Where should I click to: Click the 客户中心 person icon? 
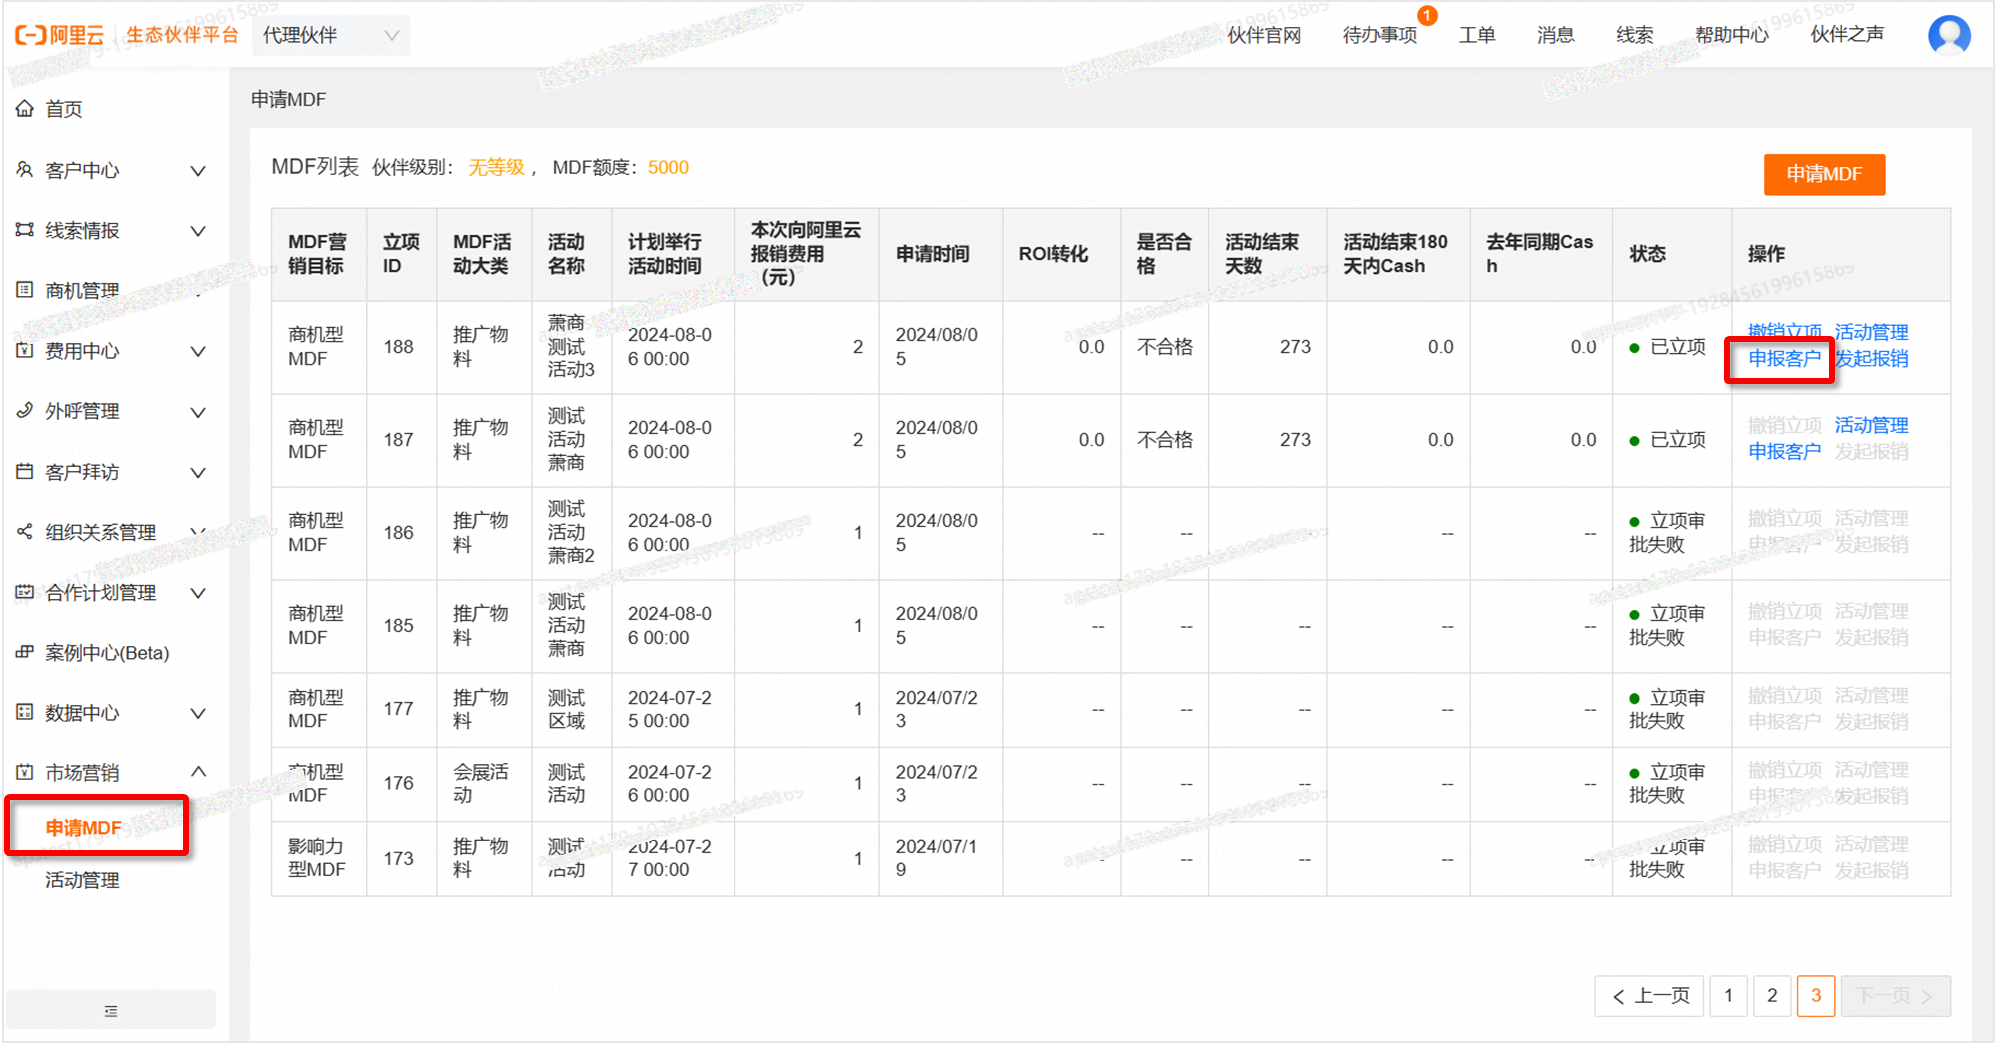pos(25,170)
